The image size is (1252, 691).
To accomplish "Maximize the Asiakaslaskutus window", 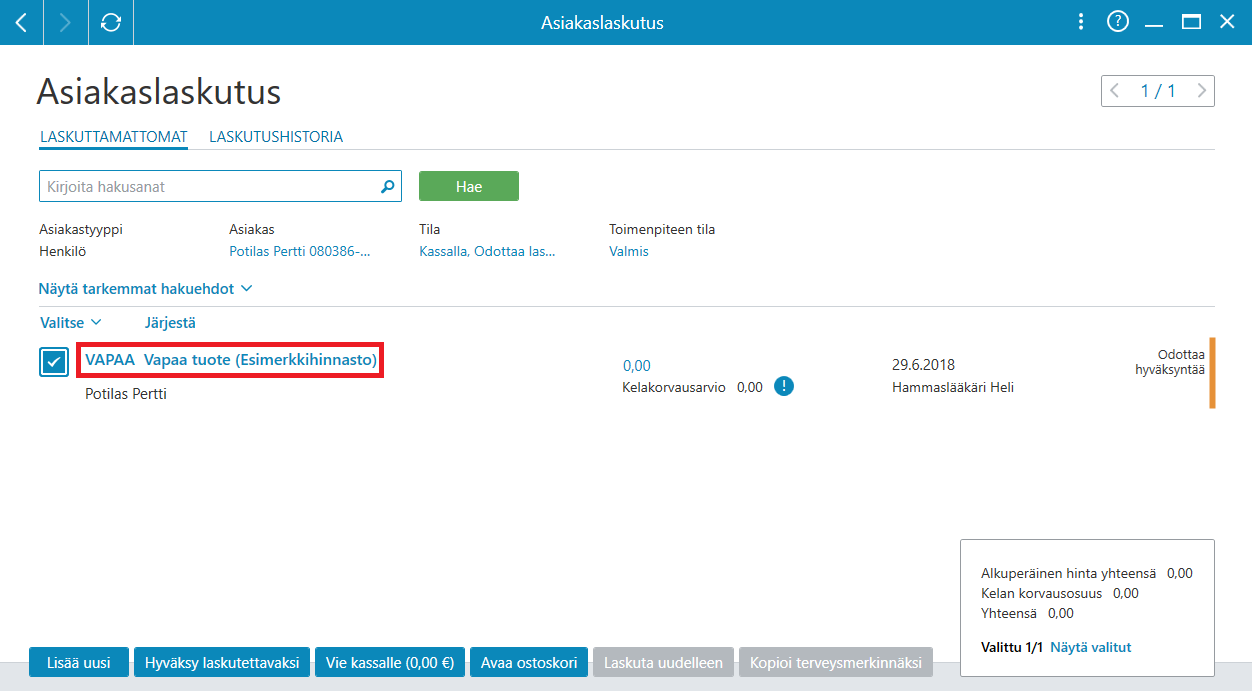I will point(1191,22).
